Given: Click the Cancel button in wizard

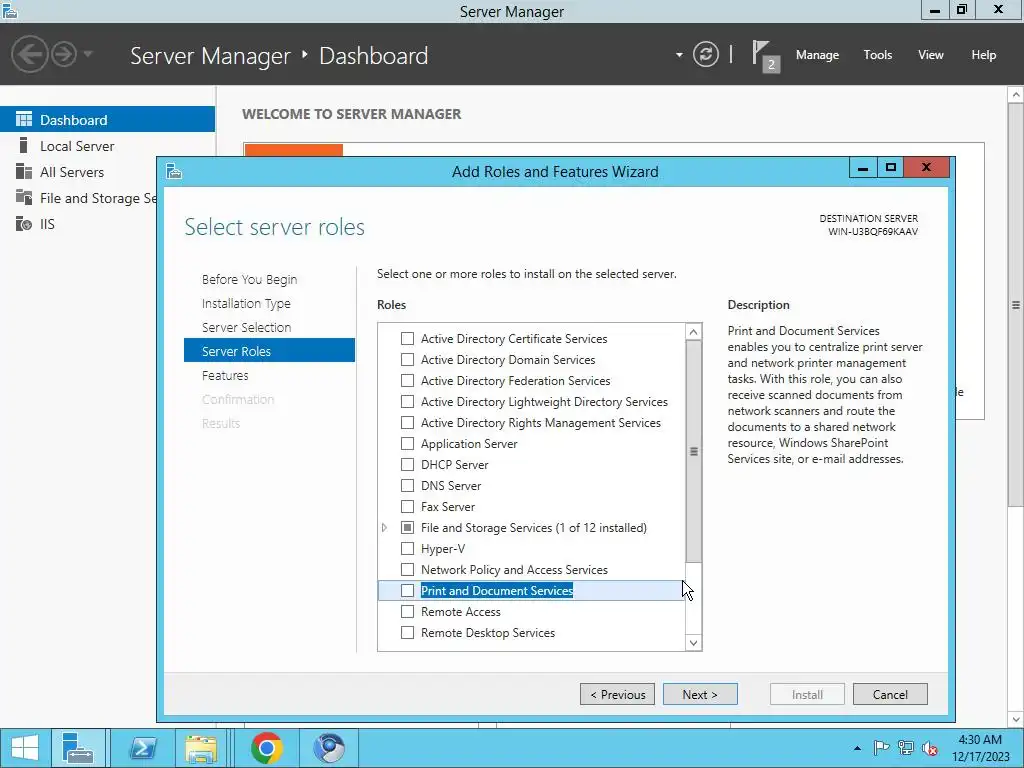Looking at the screenshot, I should pos(890,694).
